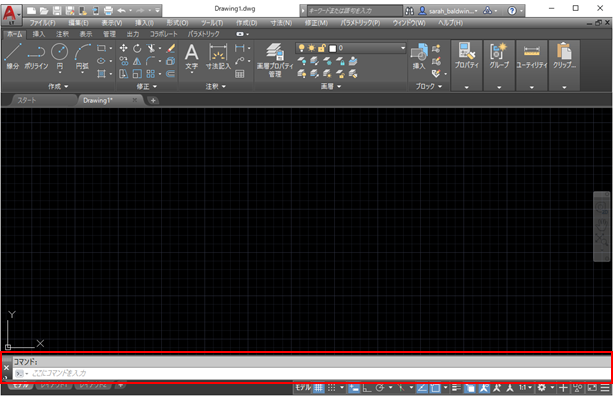Select the Polyline (ポリライン) tool
613x396 pixels.
[x=36, y=56]
